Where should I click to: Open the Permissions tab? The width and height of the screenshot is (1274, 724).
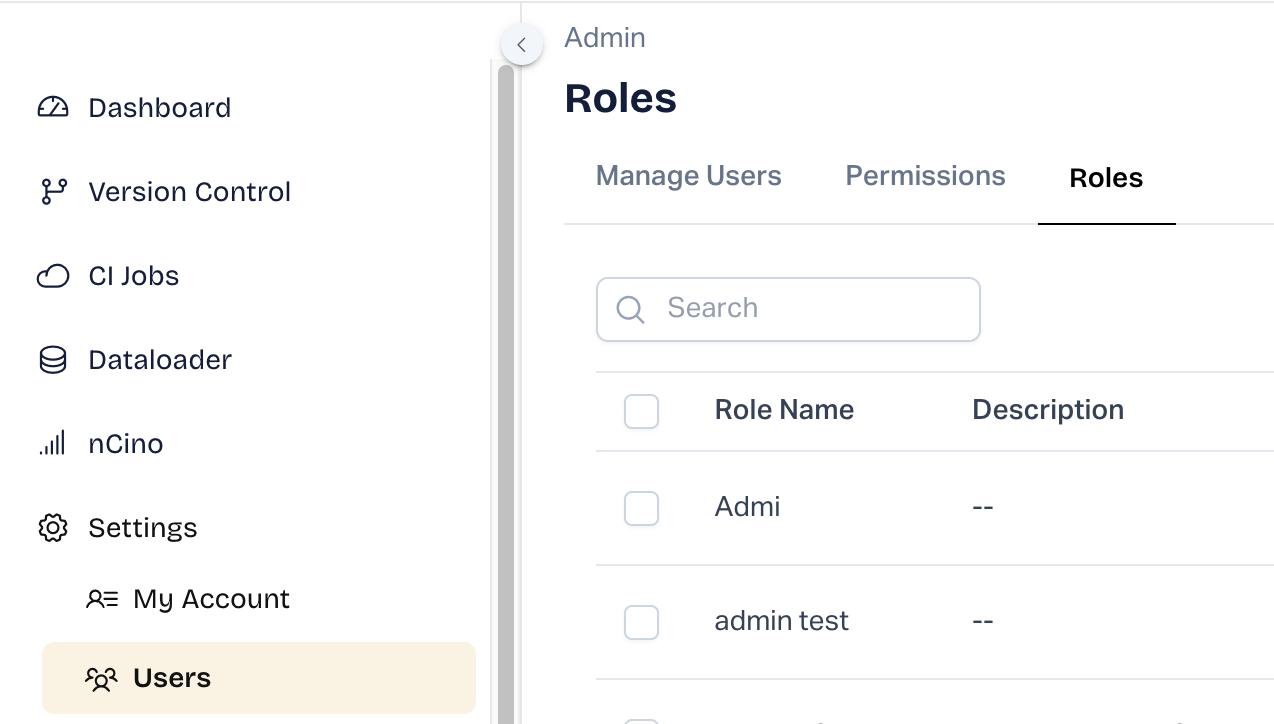[x=925, y=176]
